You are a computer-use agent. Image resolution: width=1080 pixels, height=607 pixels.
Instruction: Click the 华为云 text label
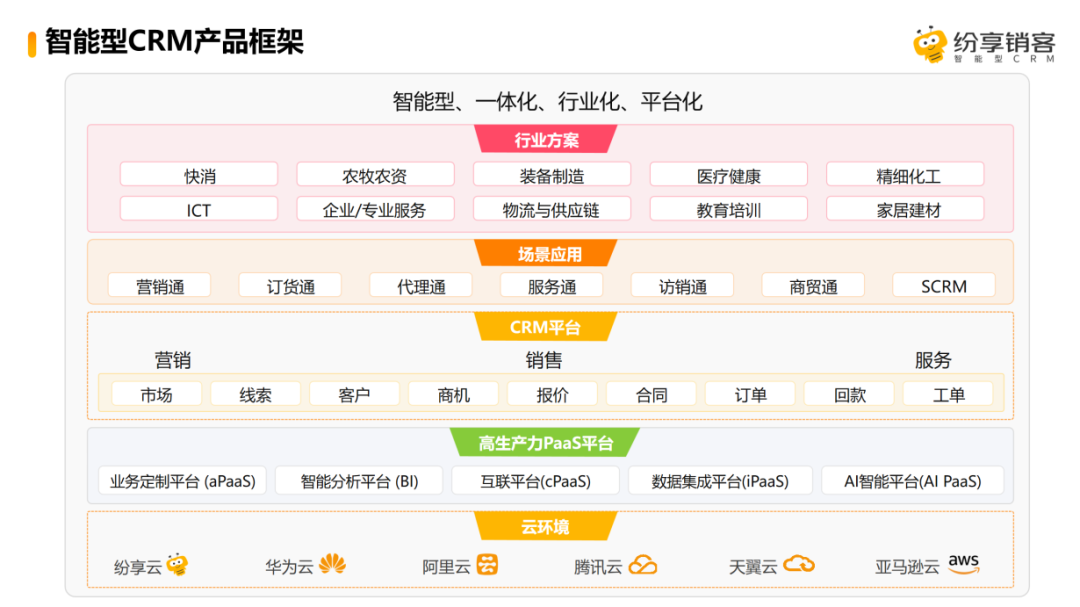click(289, 566)
